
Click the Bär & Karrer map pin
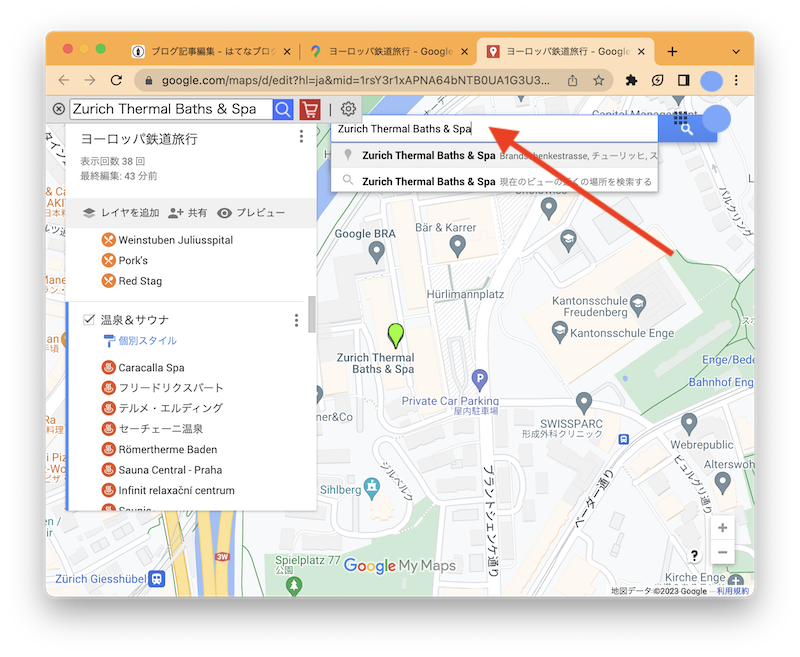click(457, 246)
